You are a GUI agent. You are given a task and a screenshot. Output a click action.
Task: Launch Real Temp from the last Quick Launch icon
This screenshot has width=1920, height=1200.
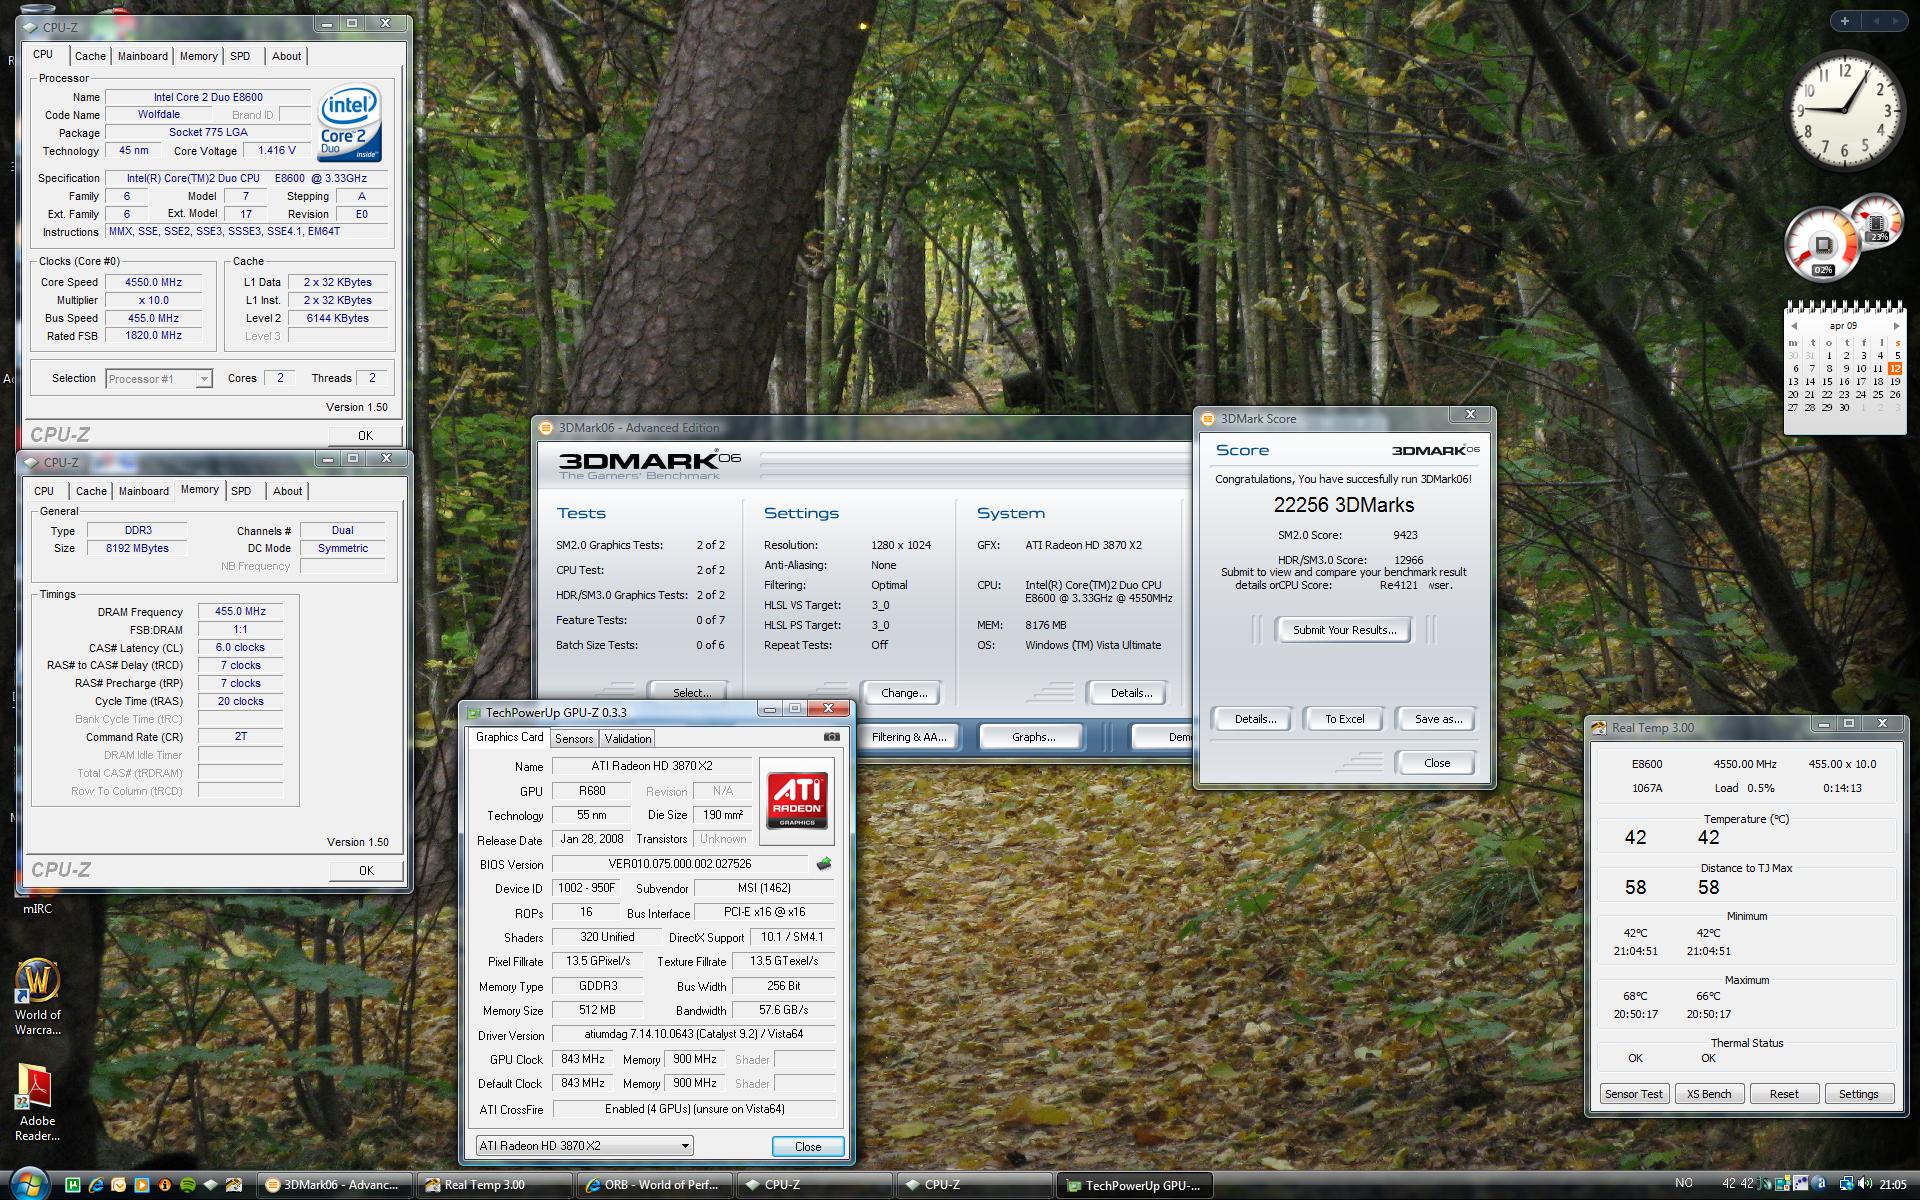[x=234, y=1185]
